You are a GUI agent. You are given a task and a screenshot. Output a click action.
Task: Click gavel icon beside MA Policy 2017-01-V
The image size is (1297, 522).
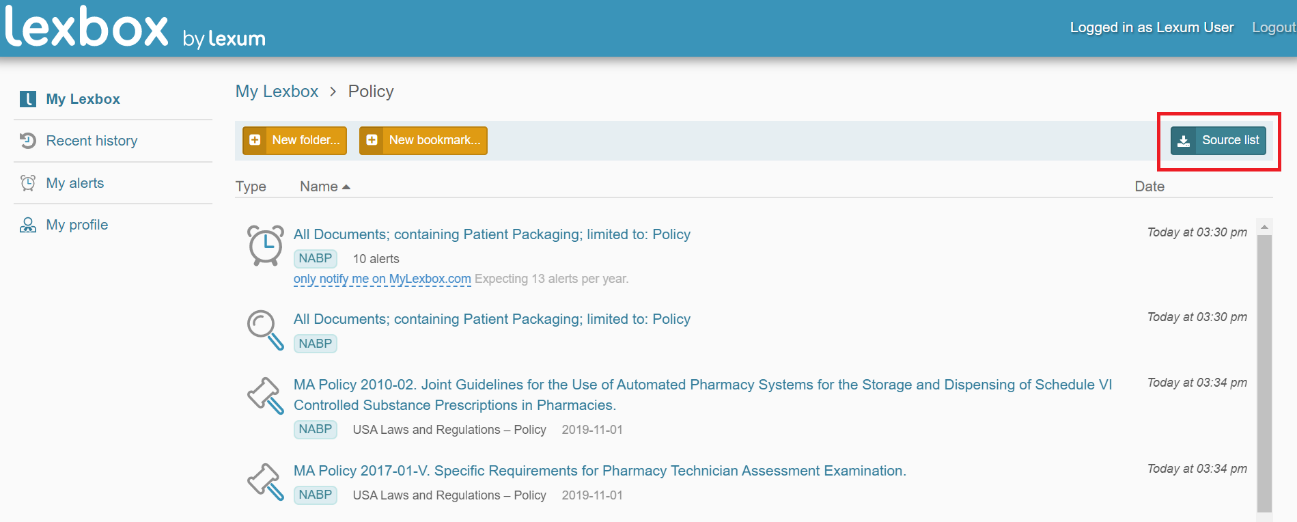[x=265, y=482]
